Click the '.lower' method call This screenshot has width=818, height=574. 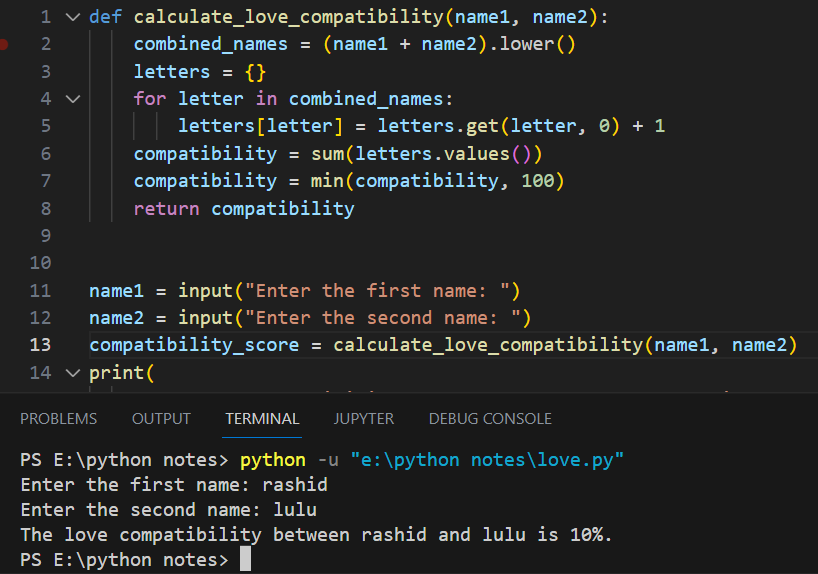(x=522, y=44)
